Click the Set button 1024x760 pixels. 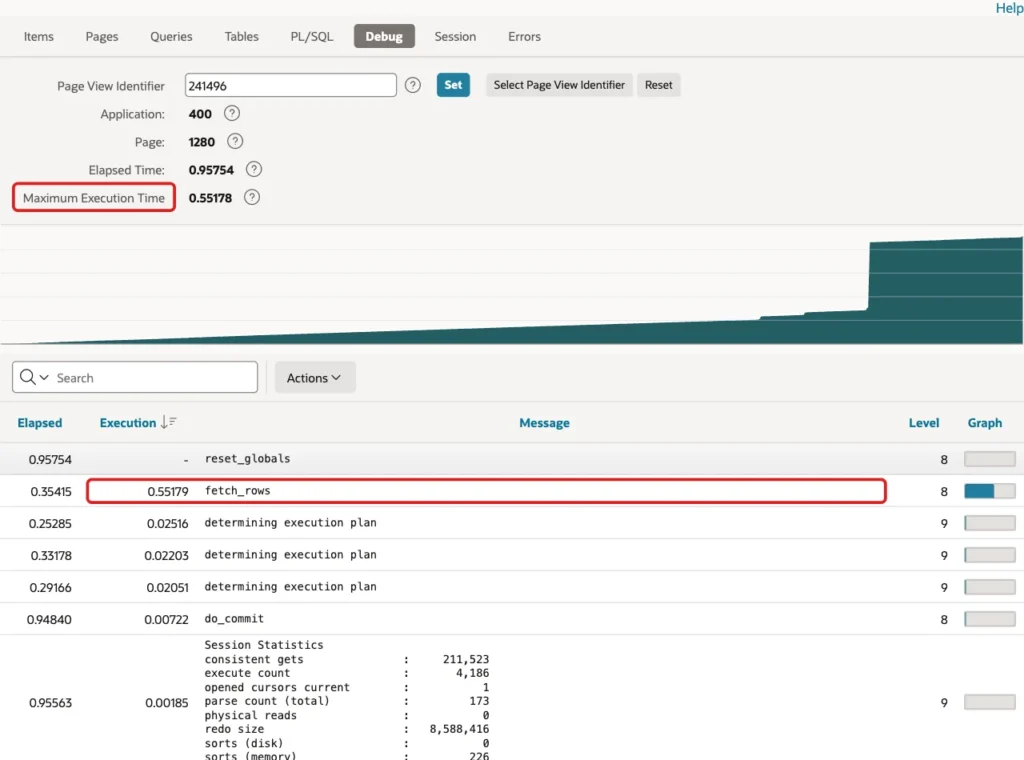tap(453, 85)
